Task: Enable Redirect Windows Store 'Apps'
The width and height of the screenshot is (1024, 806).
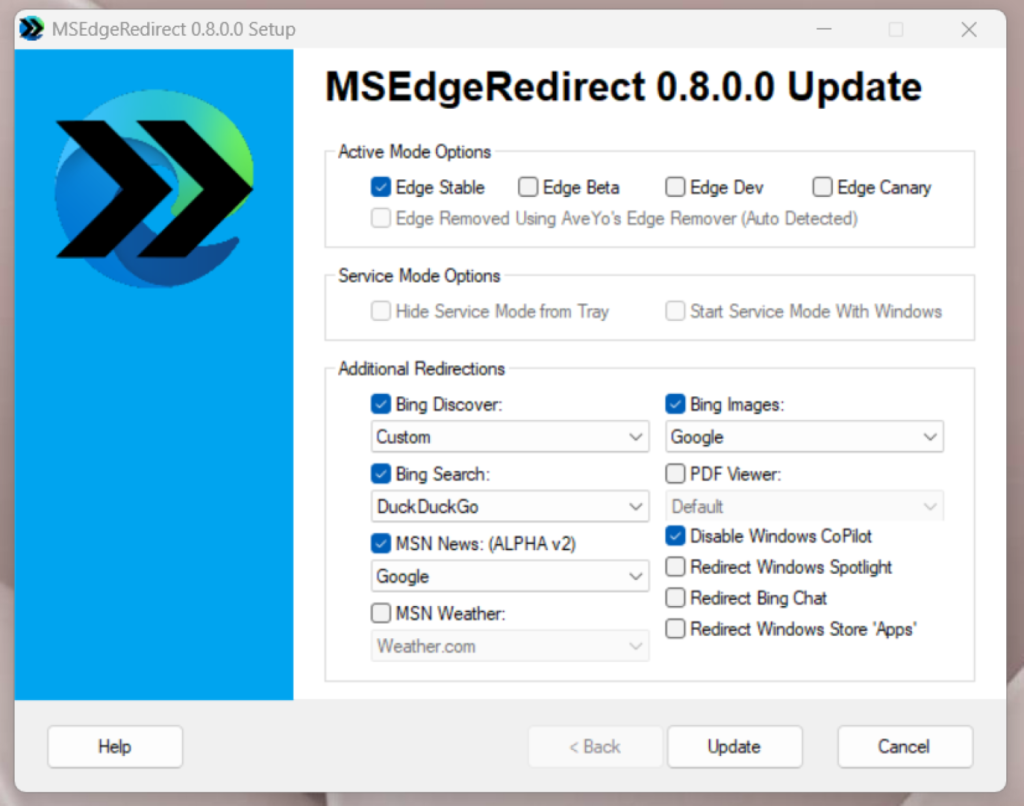Action: [675, 629]
